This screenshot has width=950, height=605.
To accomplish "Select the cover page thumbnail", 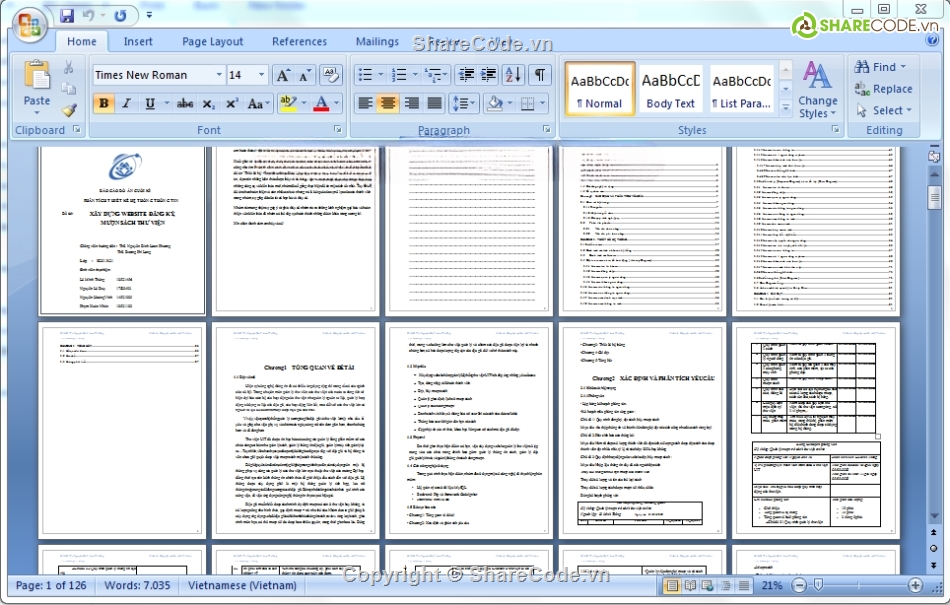I will coord(122,230).
